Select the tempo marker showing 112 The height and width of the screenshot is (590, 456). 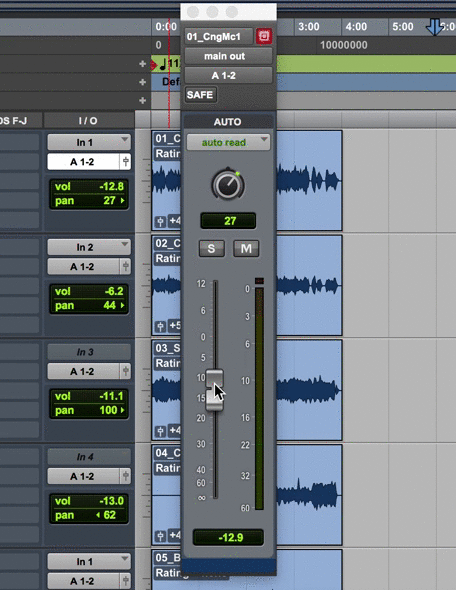point(167,64)
